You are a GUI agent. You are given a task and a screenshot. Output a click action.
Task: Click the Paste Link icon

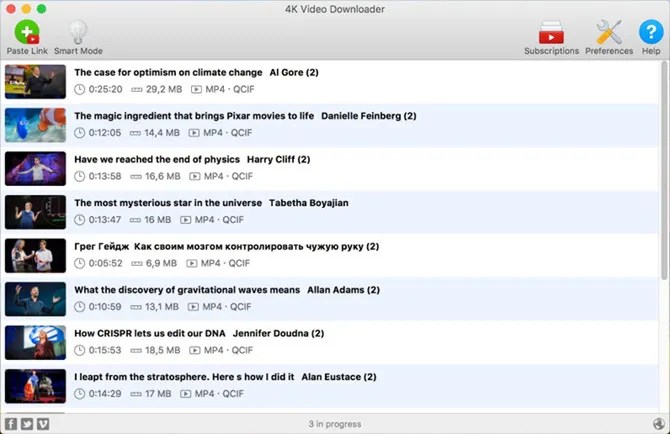[27, 32]
